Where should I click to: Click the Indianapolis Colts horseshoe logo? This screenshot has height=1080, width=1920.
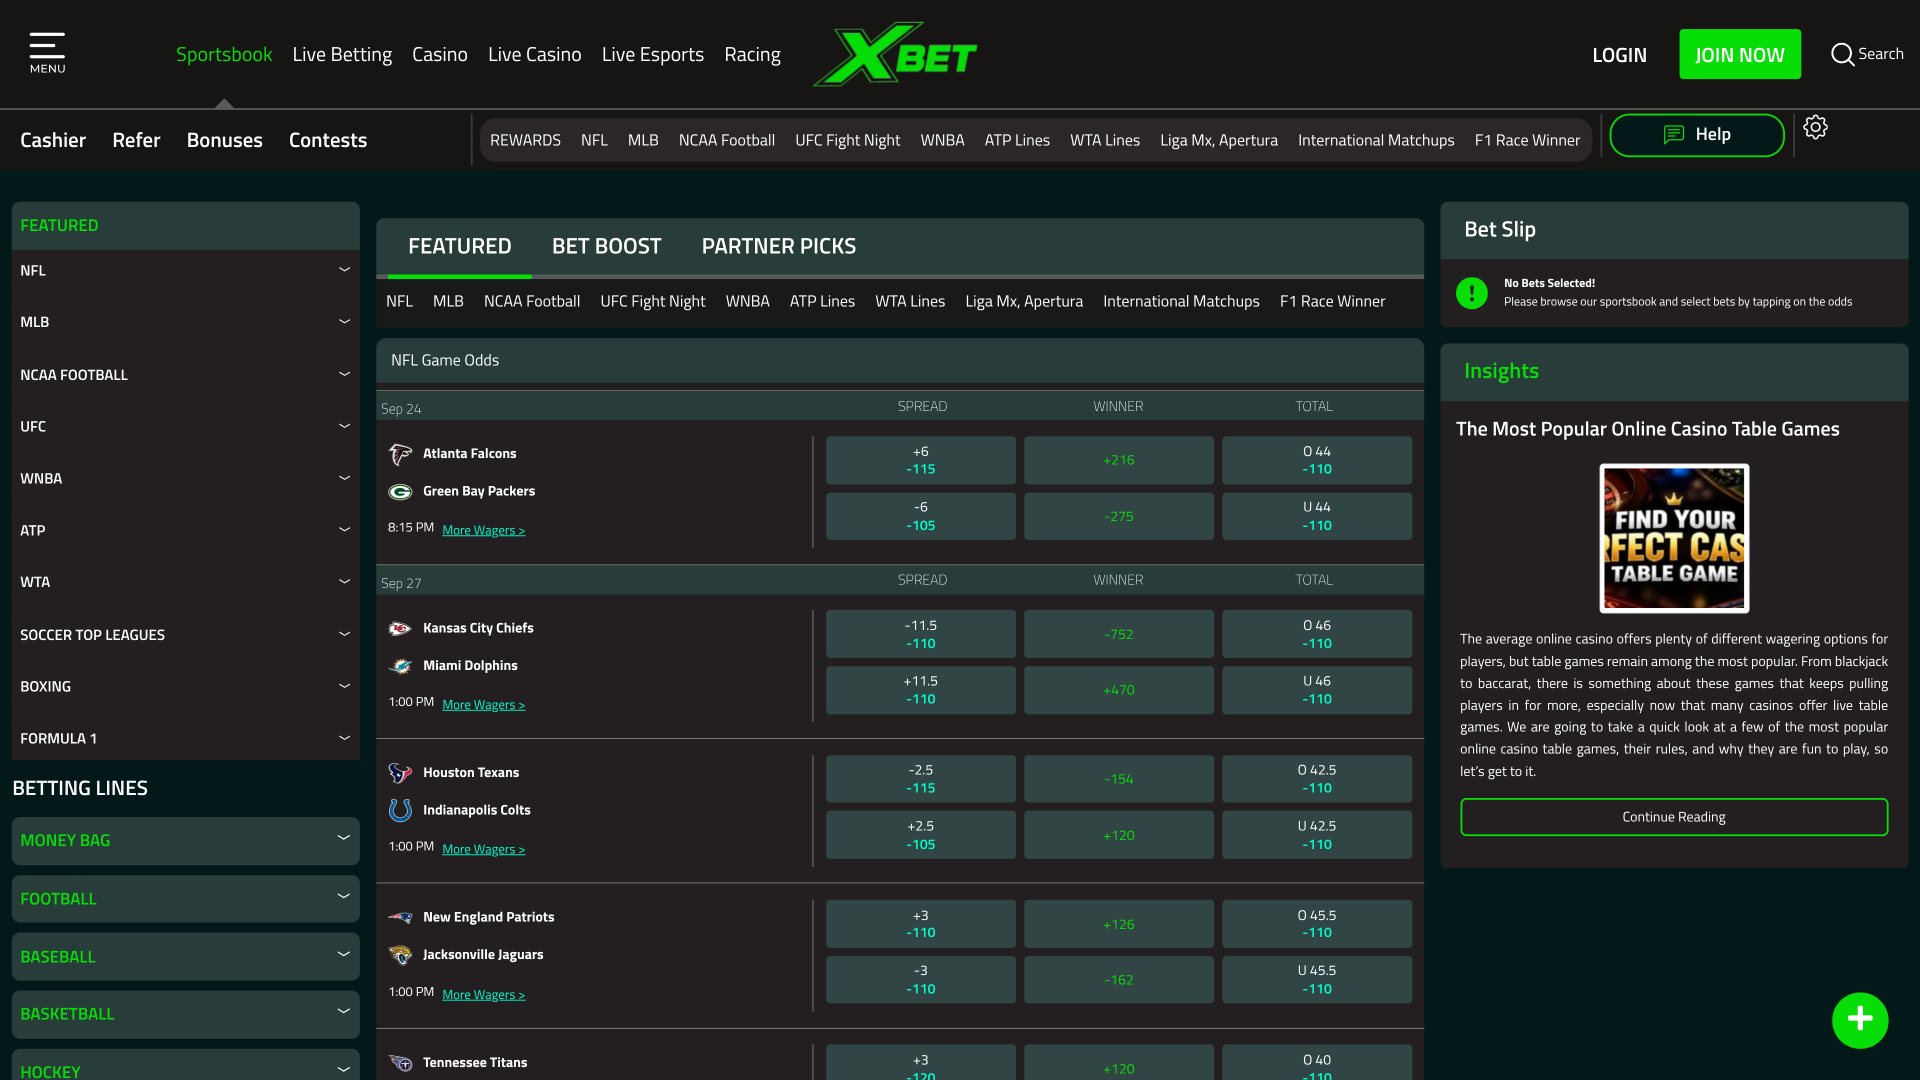400,810
